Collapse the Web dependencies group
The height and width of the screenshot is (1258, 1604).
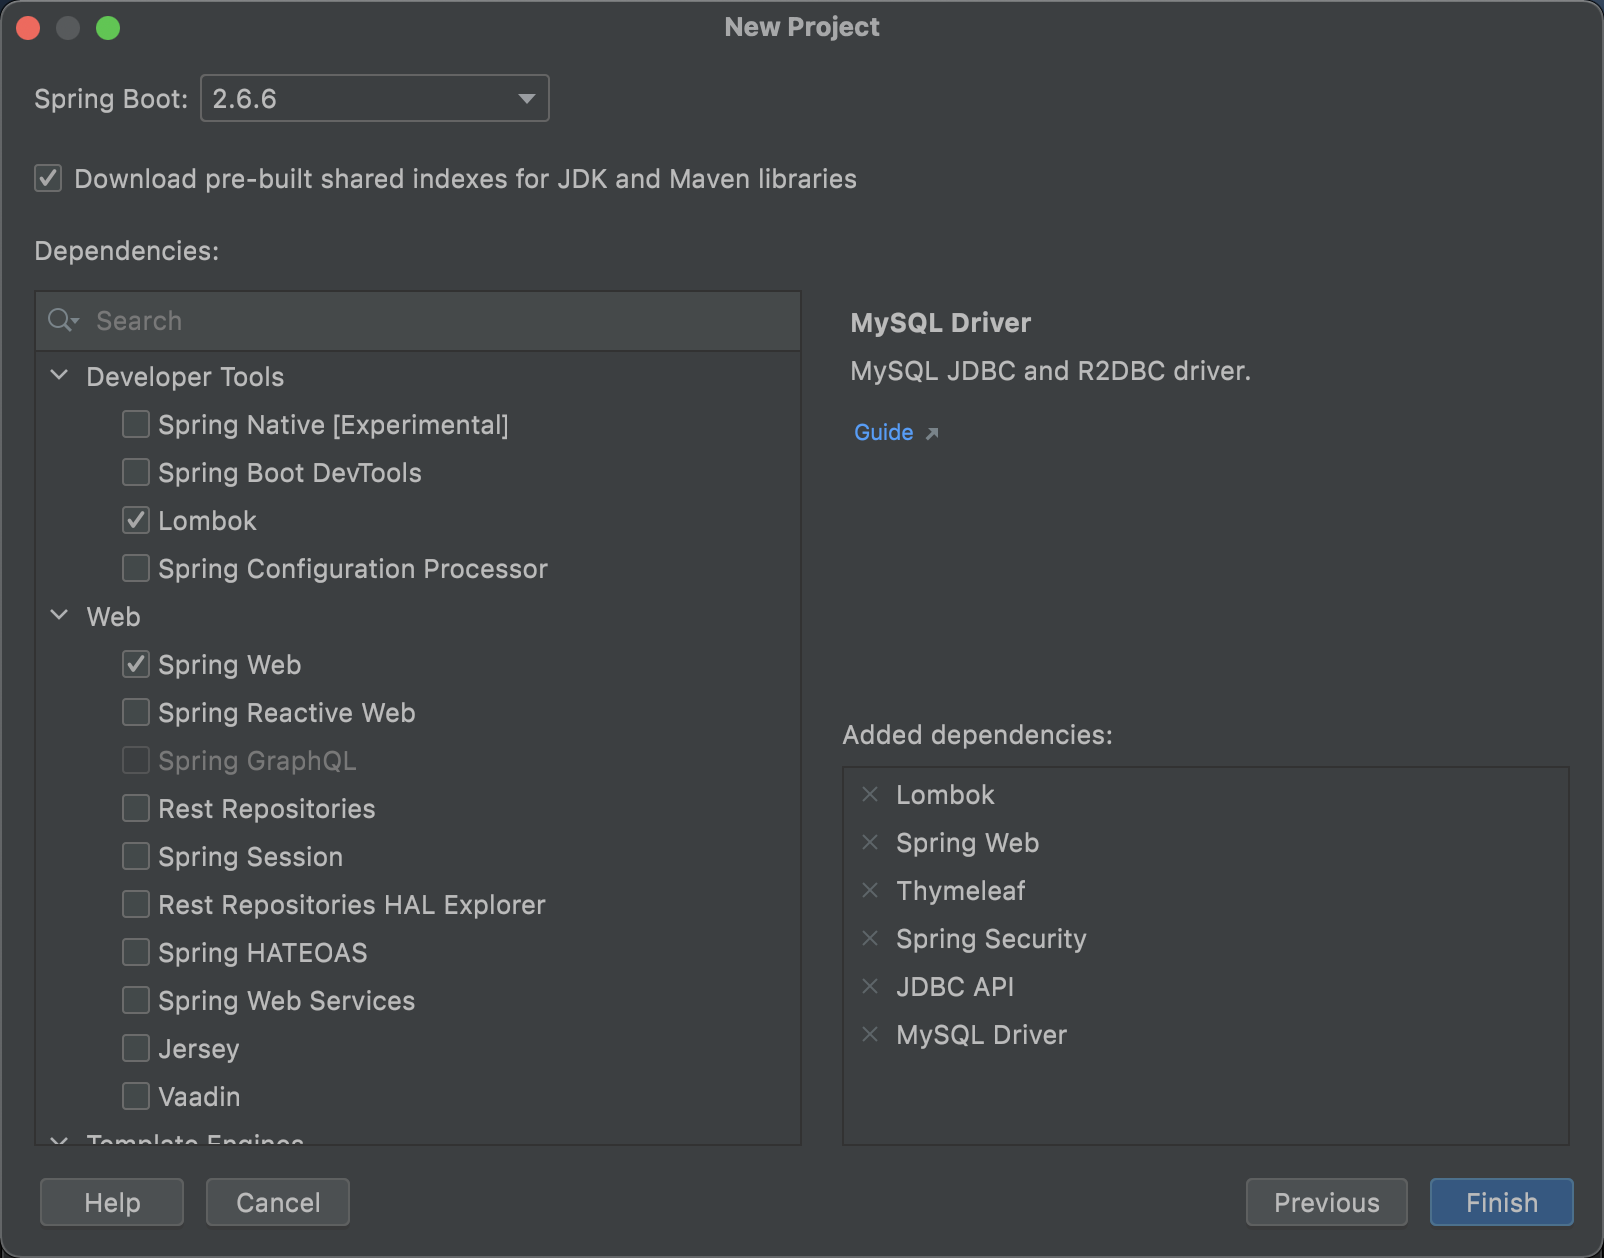60,615
